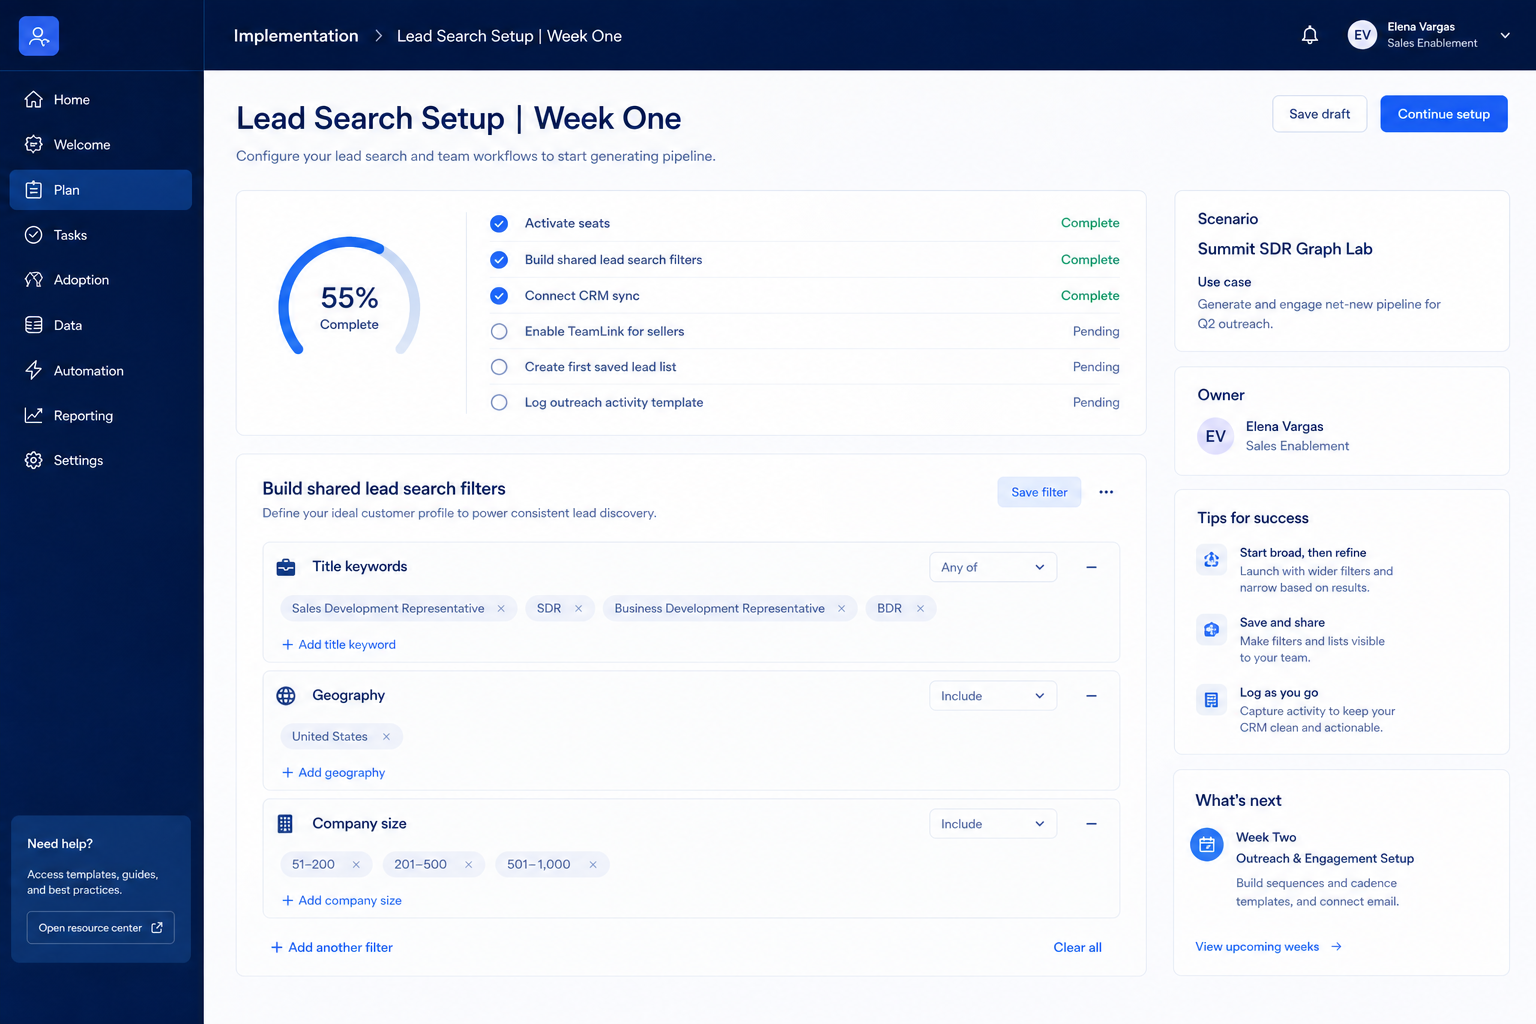Click the Save filter button
The height and width of the screenshot is (1024, 1536).
tap(1039, 492)
